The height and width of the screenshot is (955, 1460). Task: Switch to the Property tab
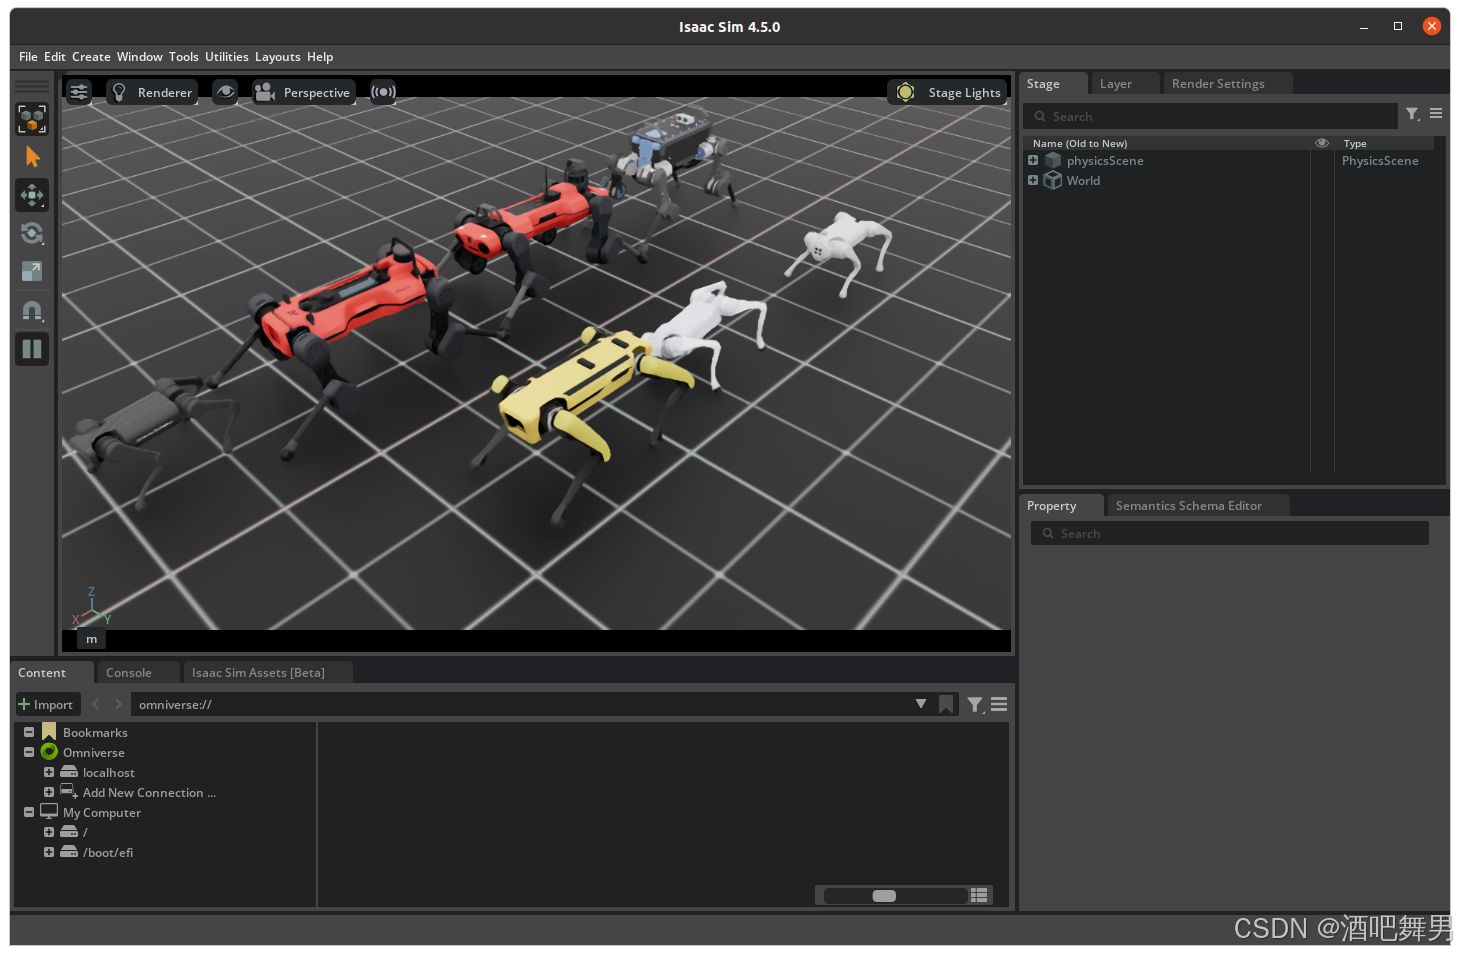coord(1061,506)
